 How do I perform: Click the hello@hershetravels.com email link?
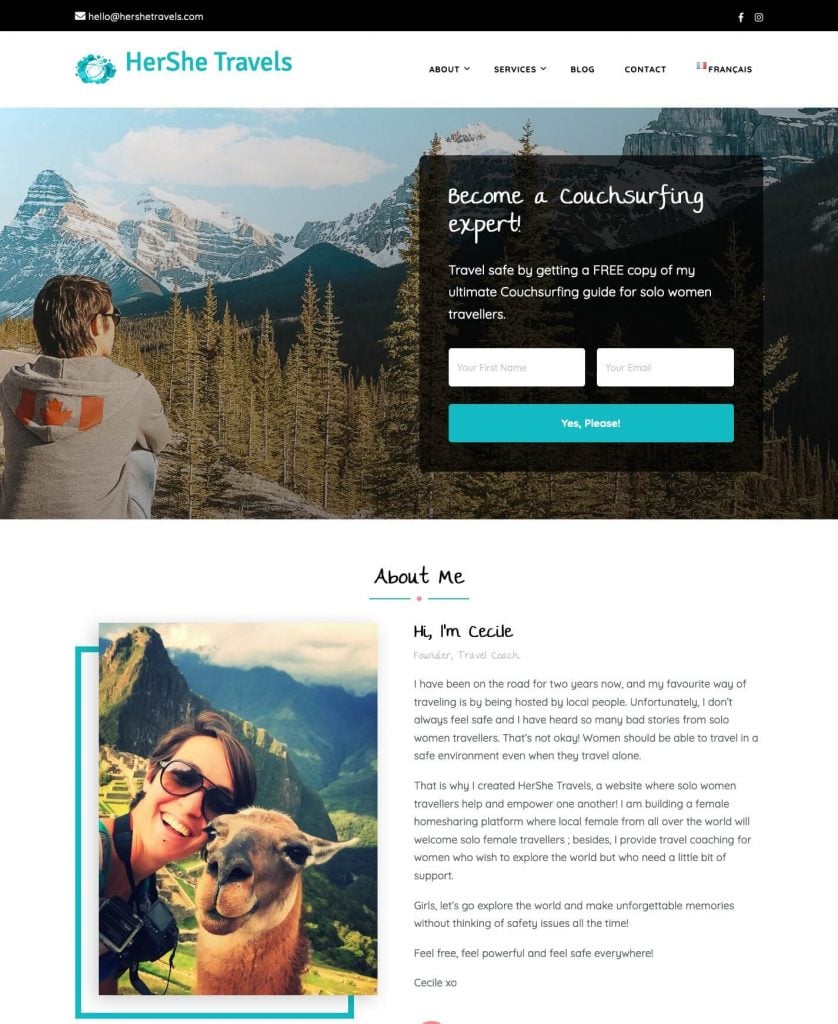[x=146, y=16]
